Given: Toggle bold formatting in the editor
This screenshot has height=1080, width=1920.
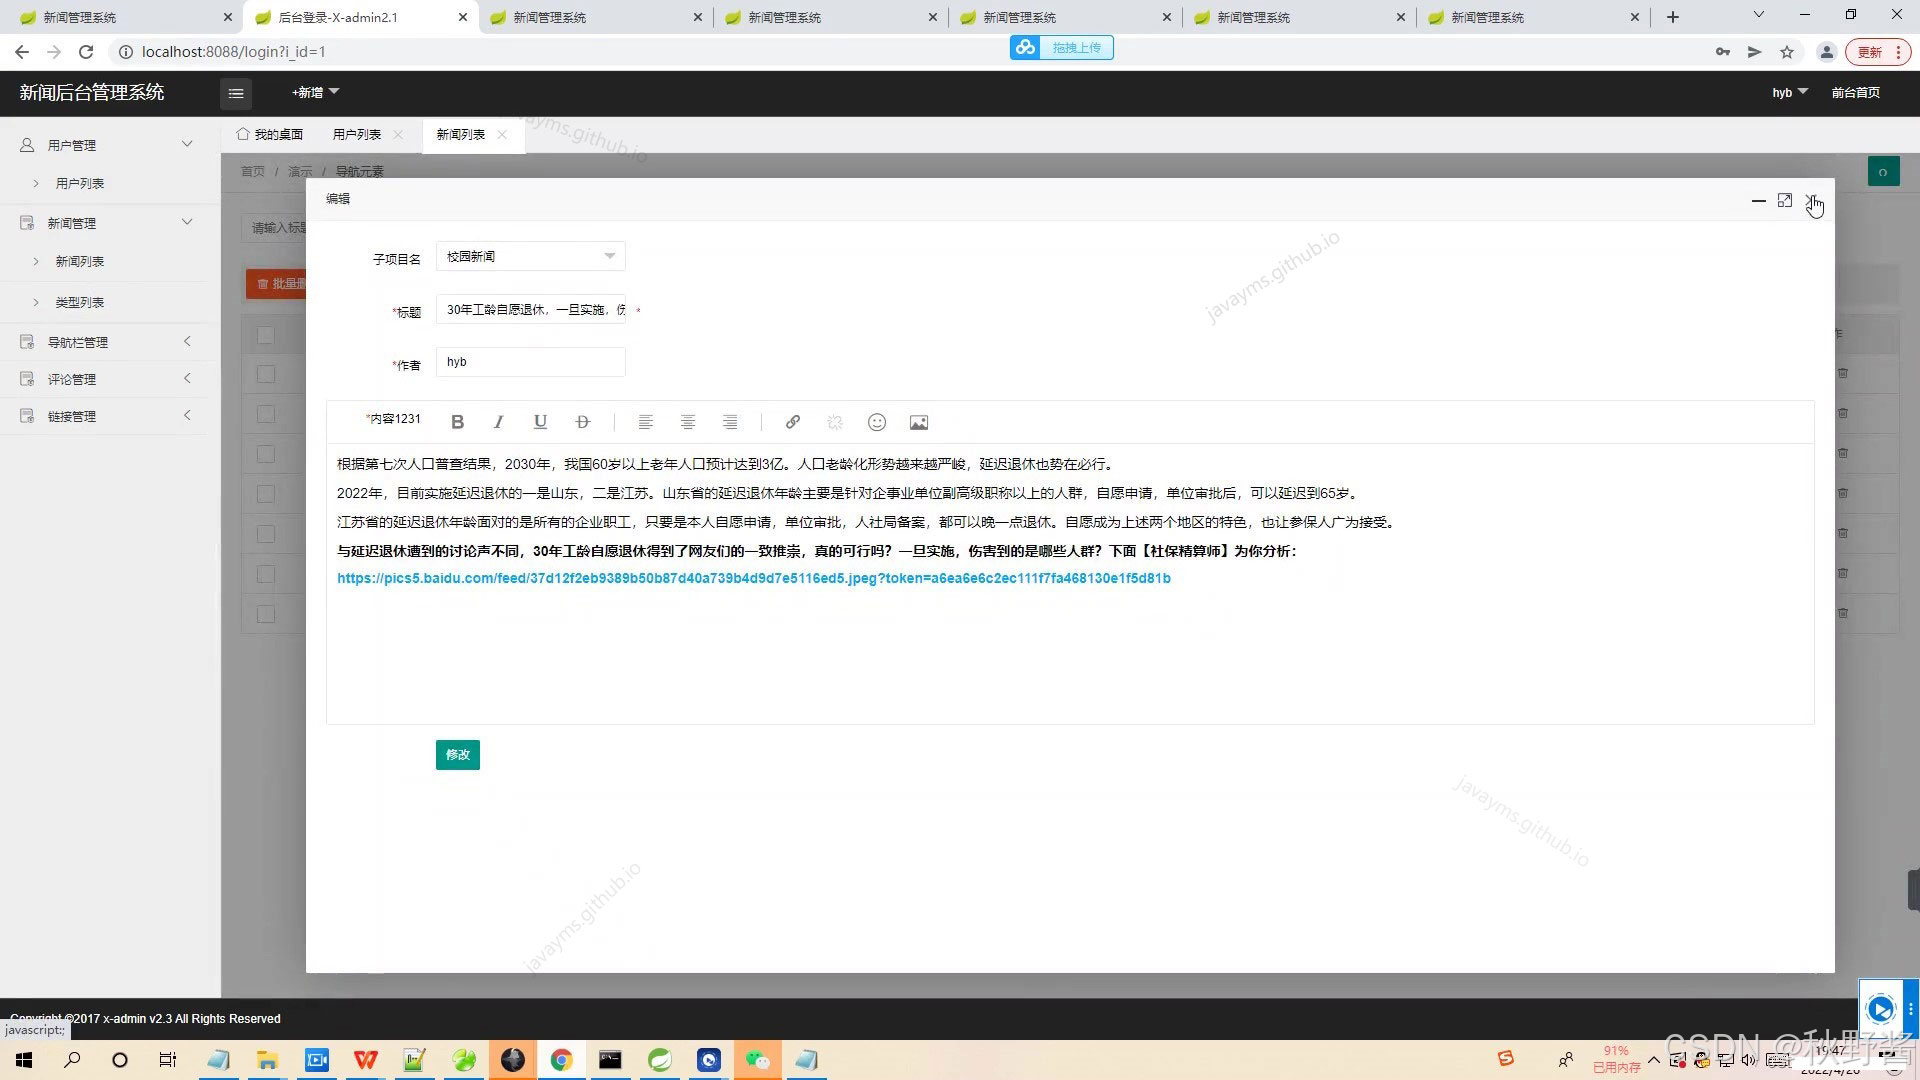Looking at the screenshot, I should 457,422.
